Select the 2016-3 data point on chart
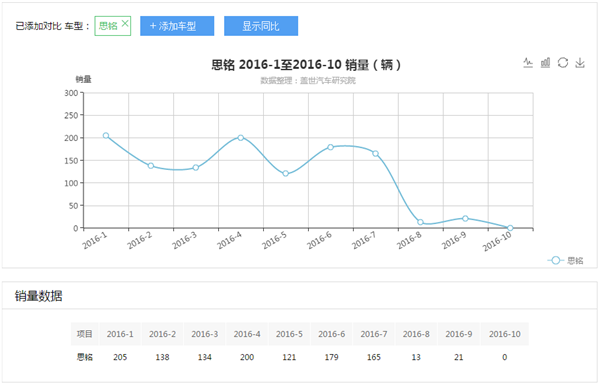 pos(196,168)
